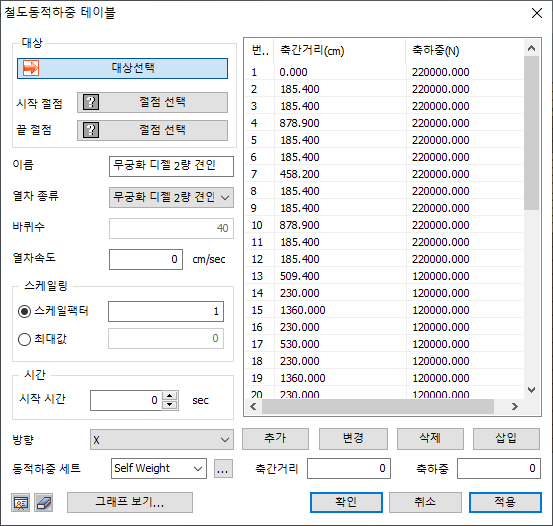Click the 축간거리 input field at bottom
This screenshot has height=526, width=553.
tap(349, 468)
